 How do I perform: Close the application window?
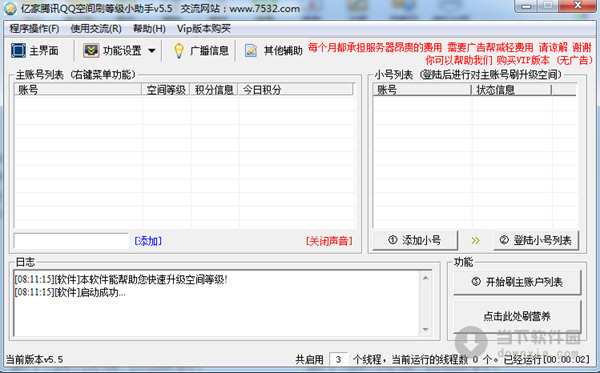[578, 6]
